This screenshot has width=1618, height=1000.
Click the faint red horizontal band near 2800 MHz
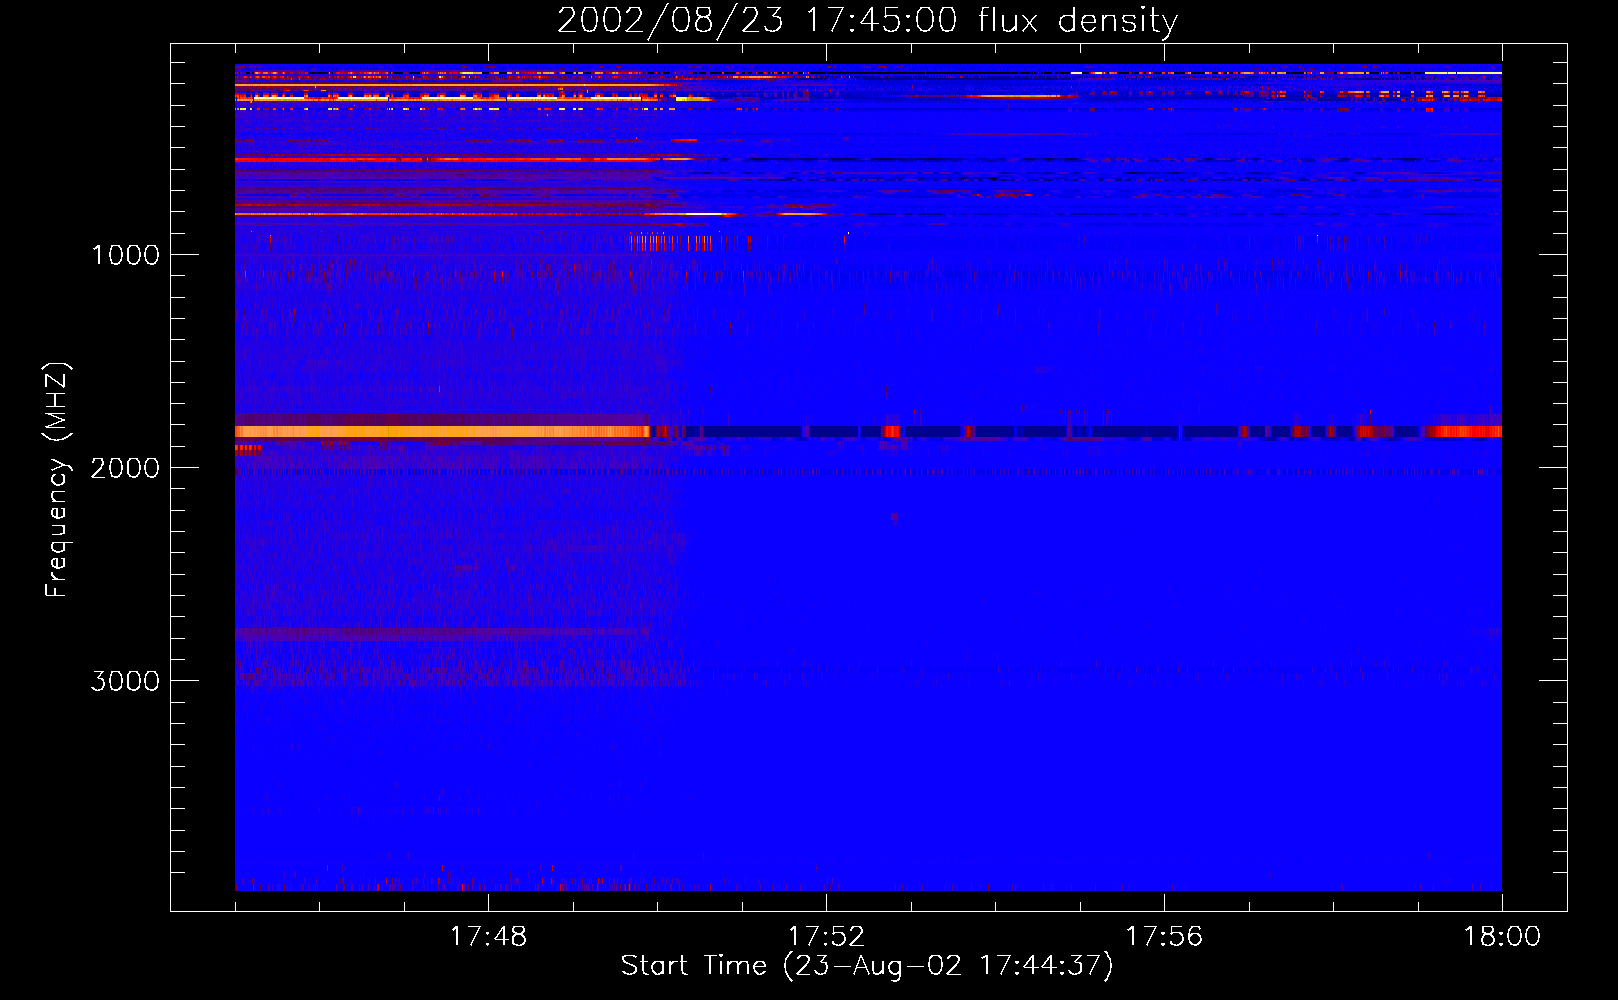[440, 633]
